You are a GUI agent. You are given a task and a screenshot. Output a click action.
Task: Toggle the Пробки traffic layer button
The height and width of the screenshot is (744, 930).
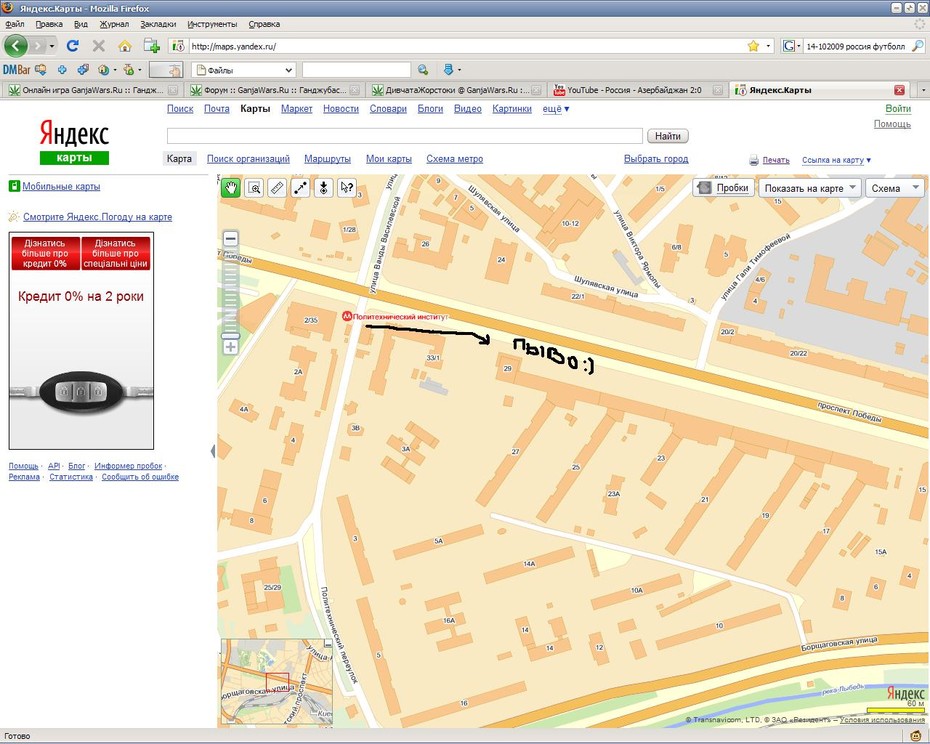[x=724, y=188]
